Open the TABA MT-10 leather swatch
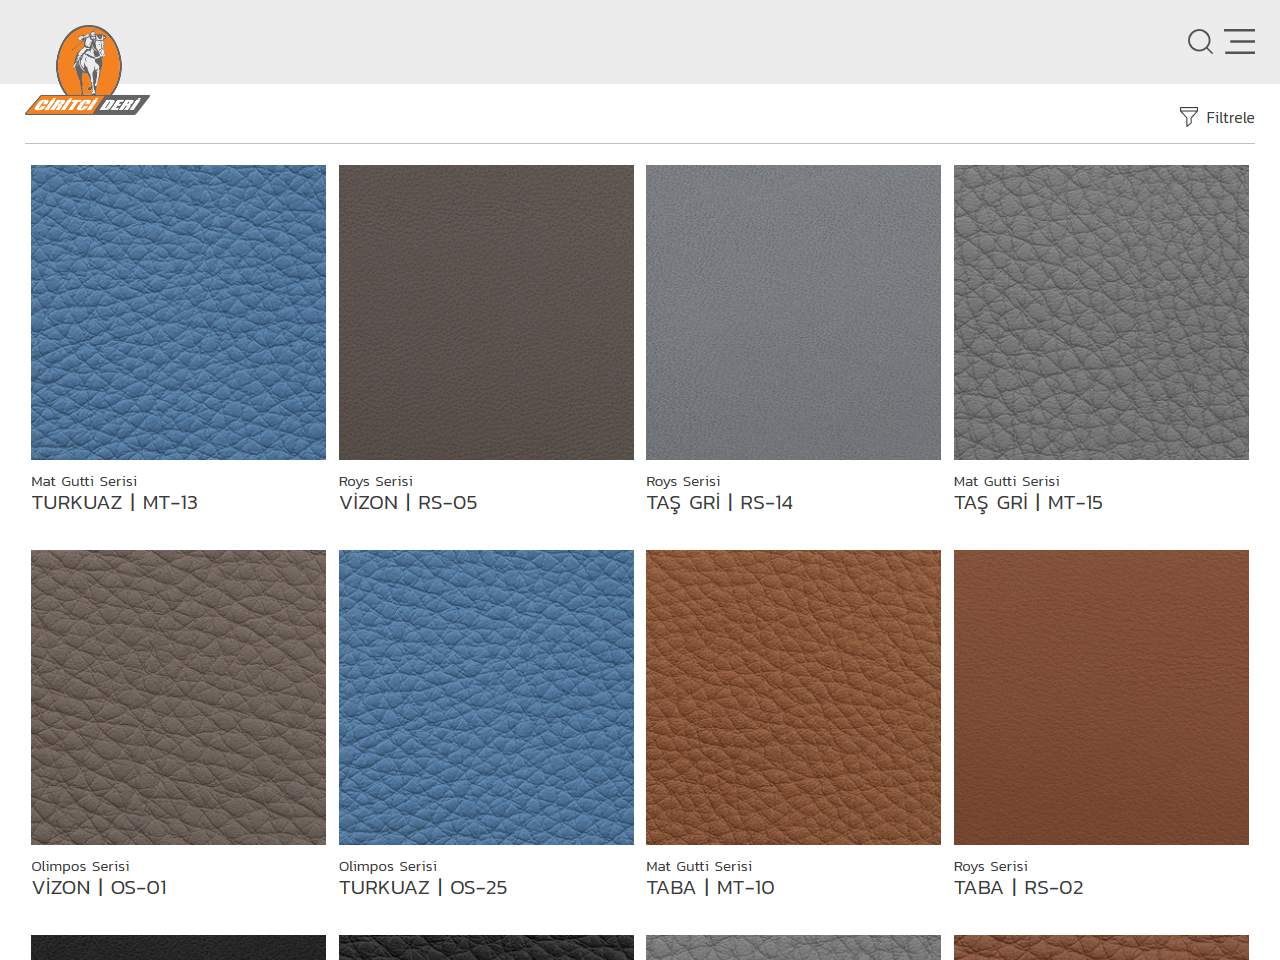The width and height of the screenshot is (1280, 960). [x=793, y=697]
